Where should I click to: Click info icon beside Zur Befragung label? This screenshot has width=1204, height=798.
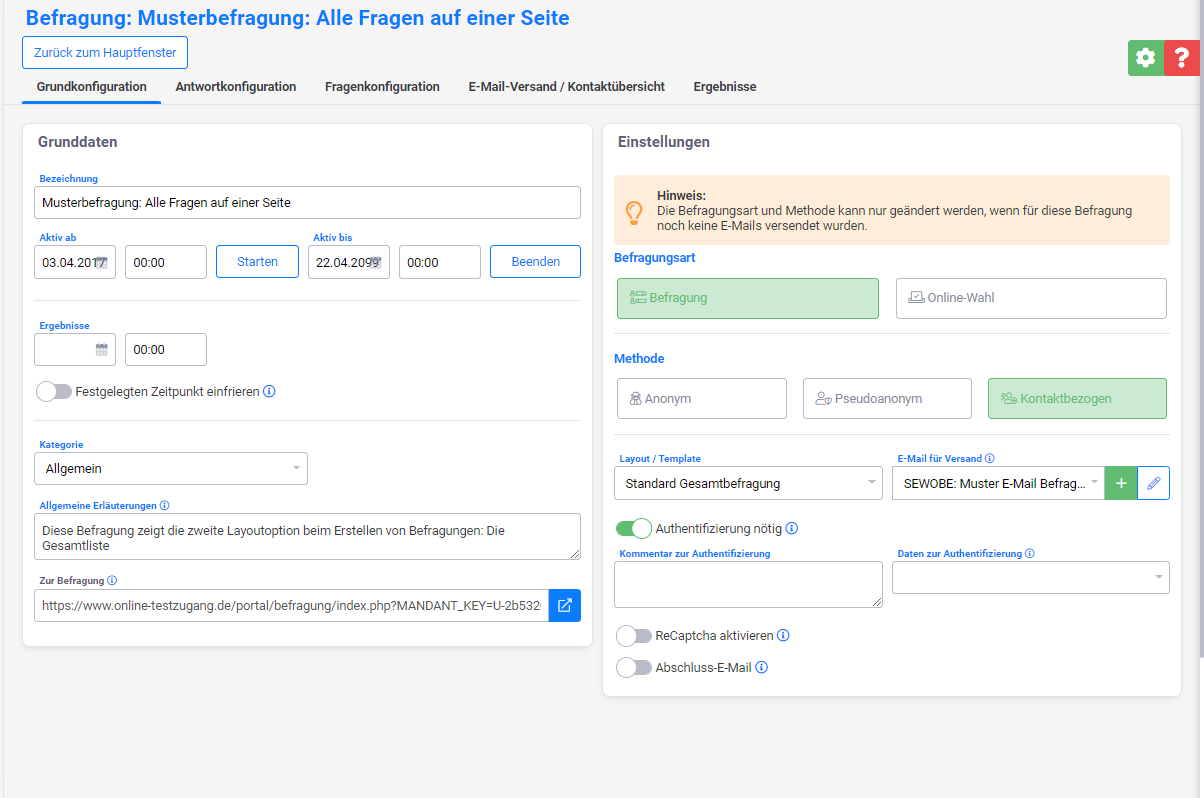pos(112,581)
